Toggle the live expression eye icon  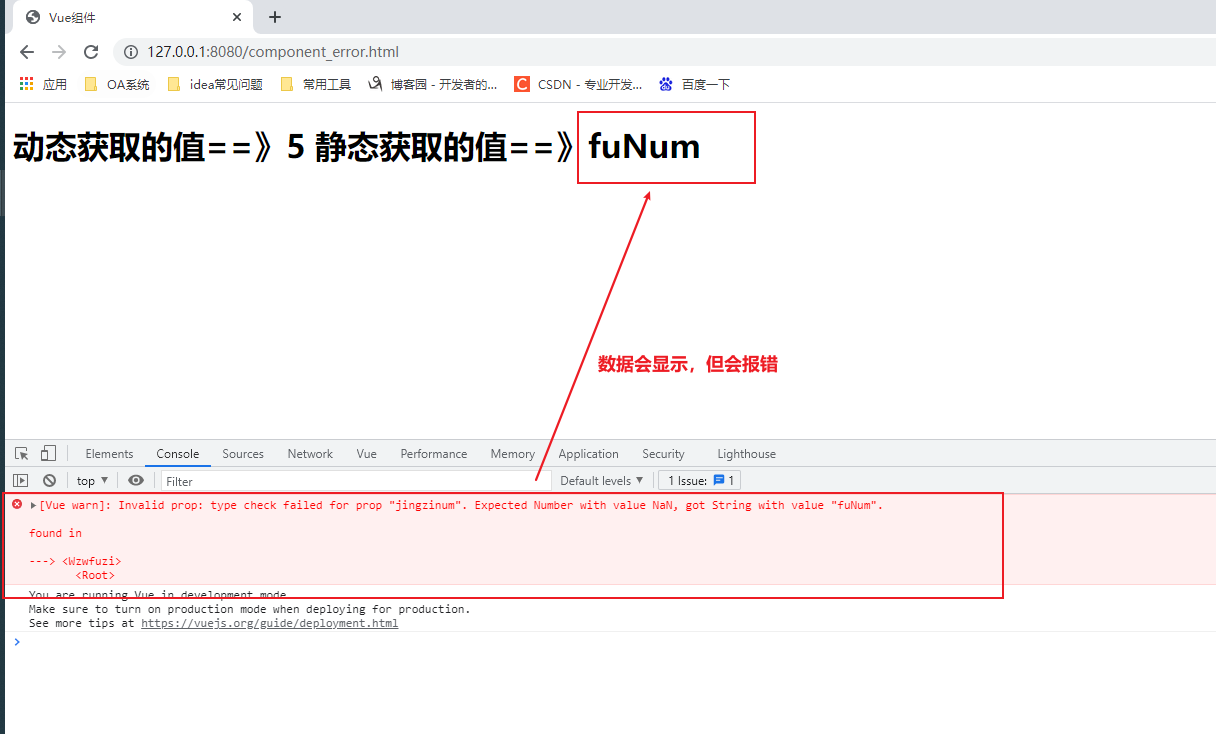pos(136,480)
